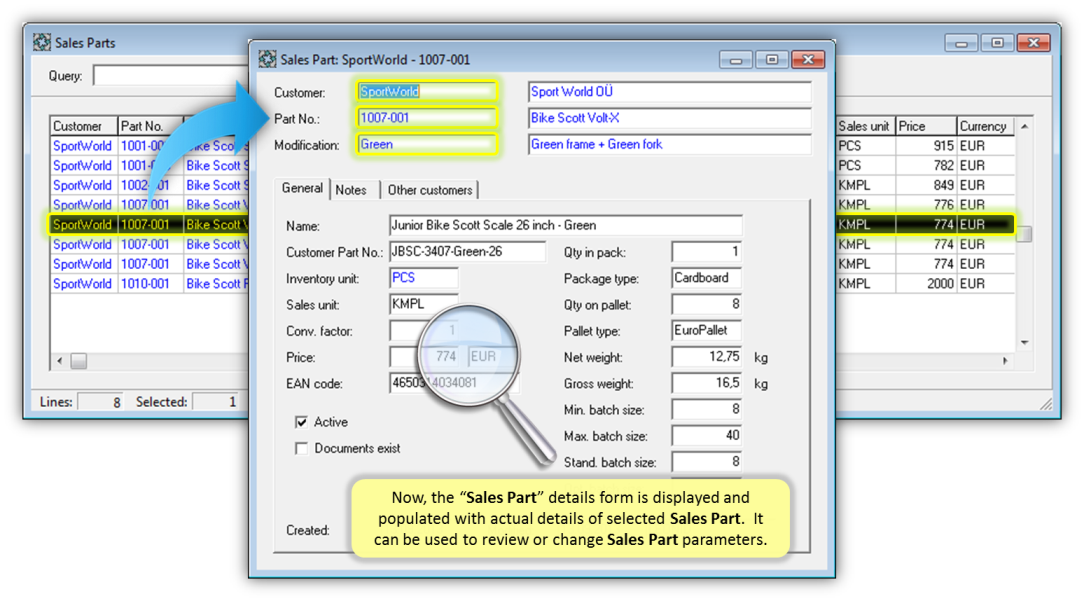This screenshot has height=601, width=1084.
Task: Click the Qty in pack field
Action: tap(707, 252)
